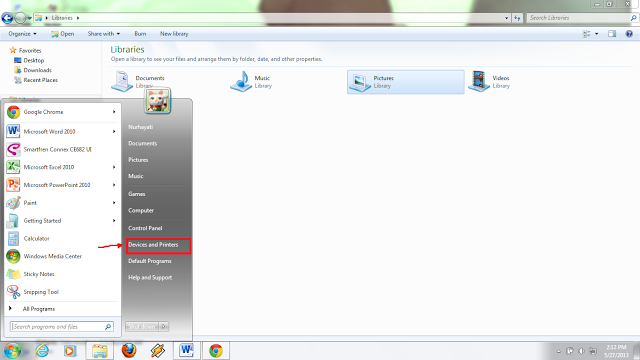
Task: Expand Getting Started submenu arrow
Action: [x=114, y=220]
